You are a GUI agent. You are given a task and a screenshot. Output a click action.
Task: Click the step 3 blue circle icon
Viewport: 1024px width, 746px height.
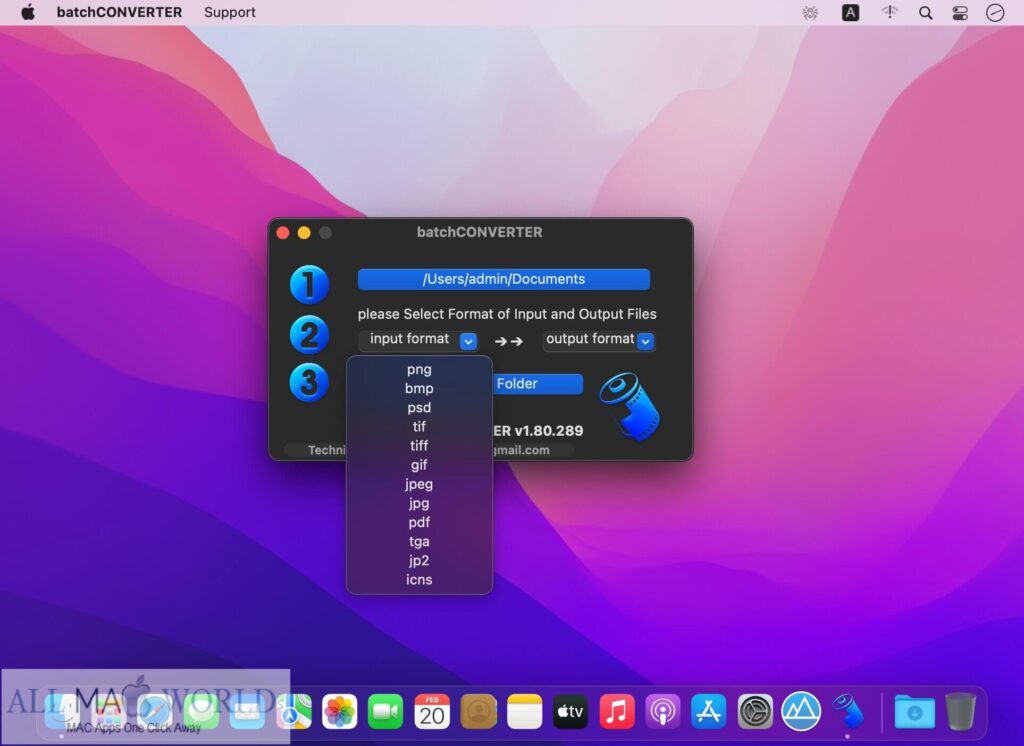(309, 382)
